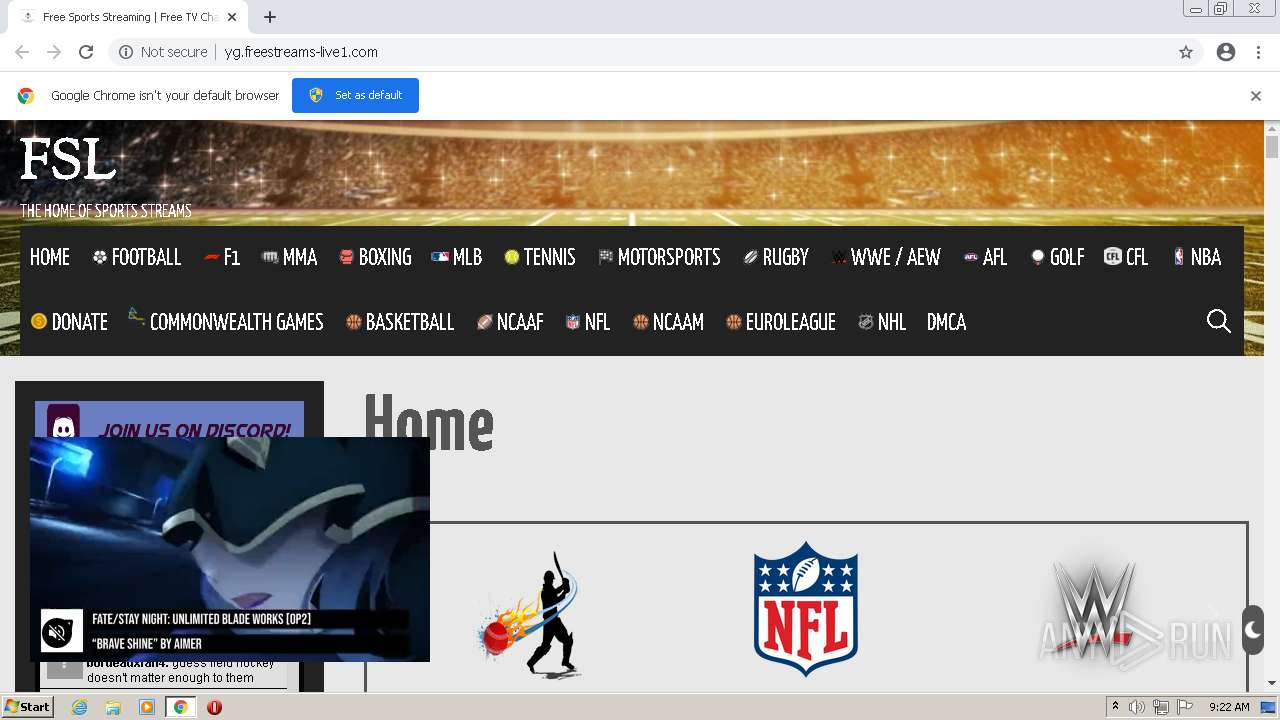Open the volume tray icon
The image size is (1280, 720).
click(x=1137, y=707)
